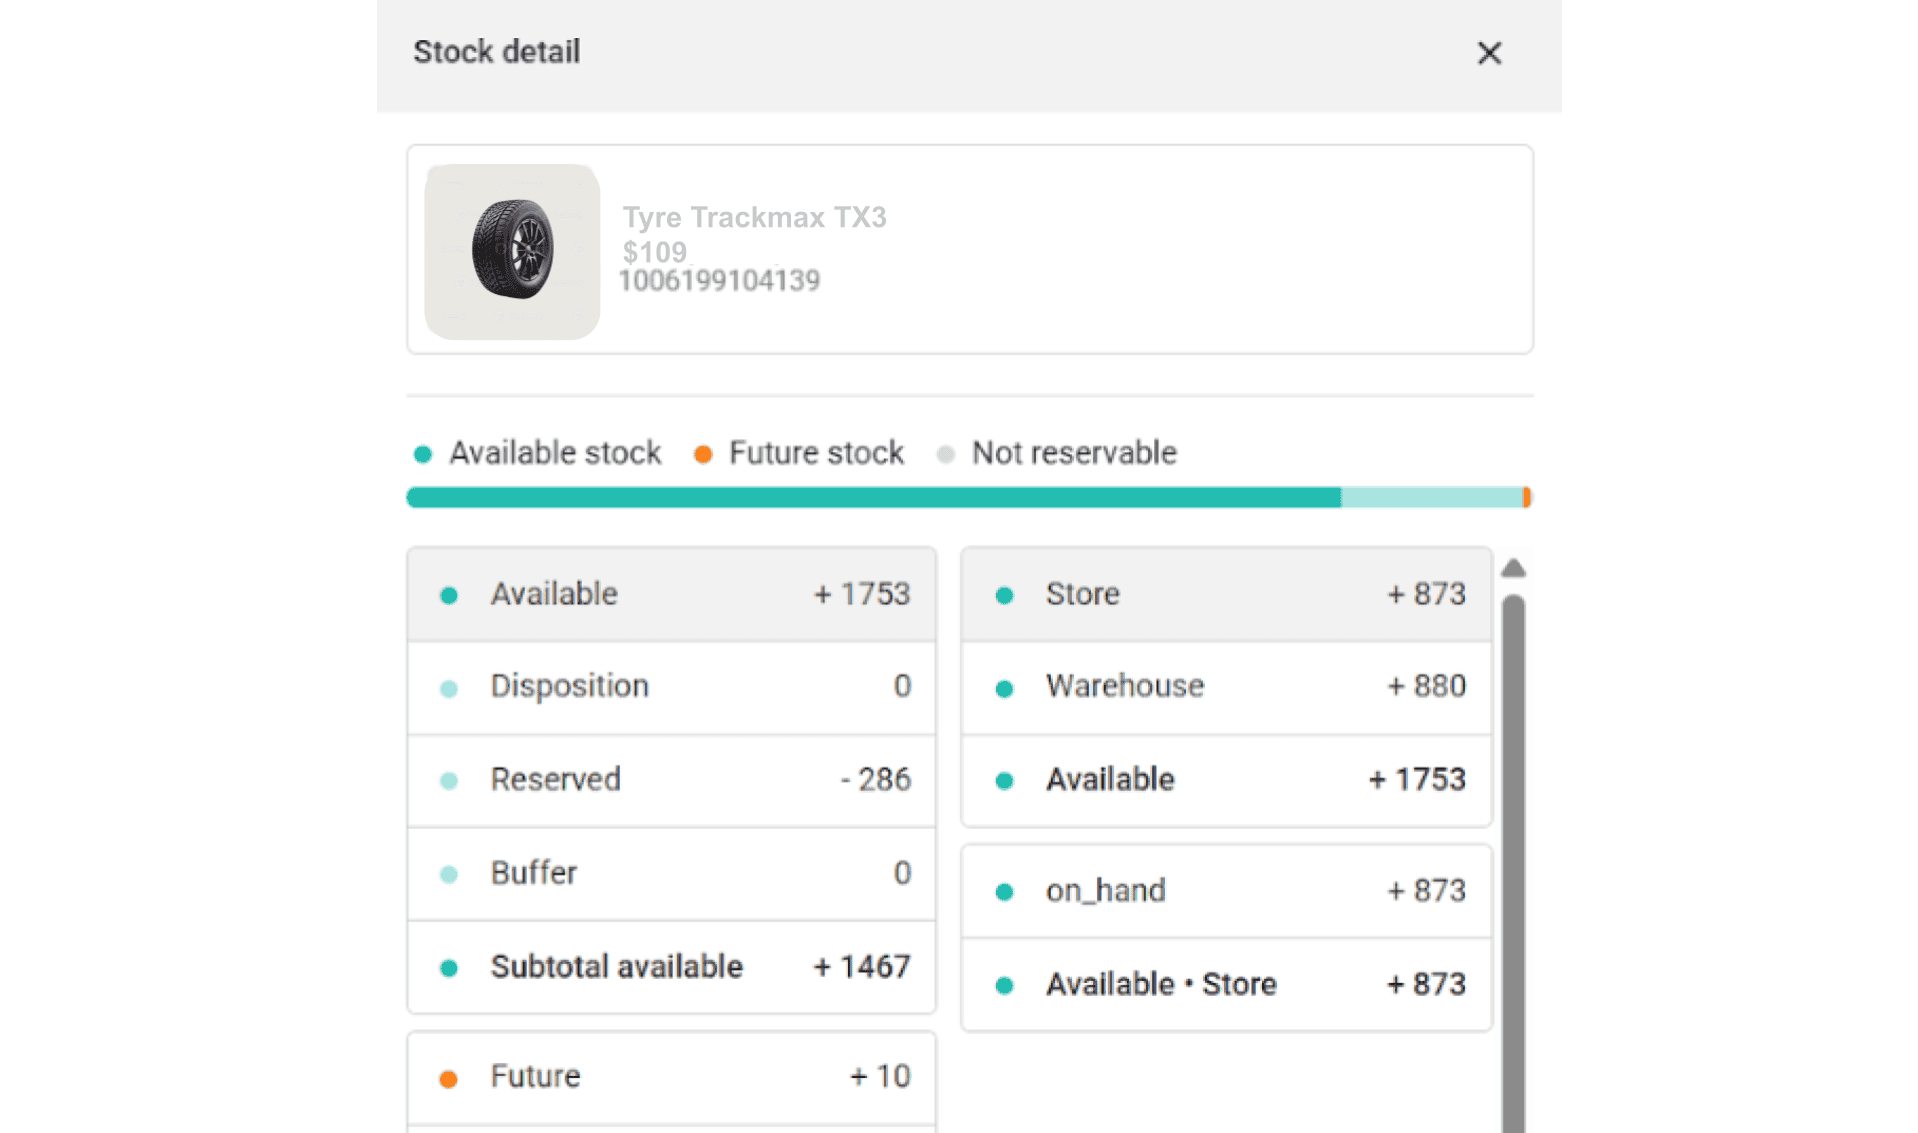The width and height of the screenshot is (1918, 1133).
Task: Click the orange dot beside Future
Action: pyautogui.click(x=449, y=1078)
